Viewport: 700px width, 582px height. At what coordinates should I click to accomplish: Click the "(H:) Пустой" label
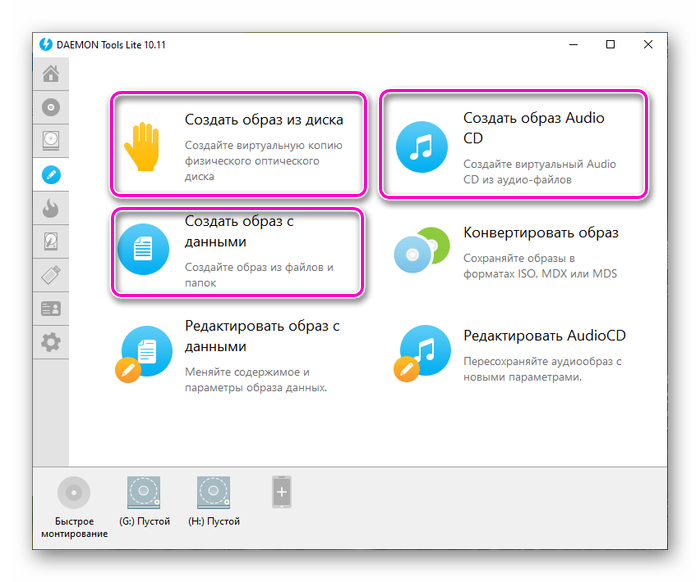214,521
